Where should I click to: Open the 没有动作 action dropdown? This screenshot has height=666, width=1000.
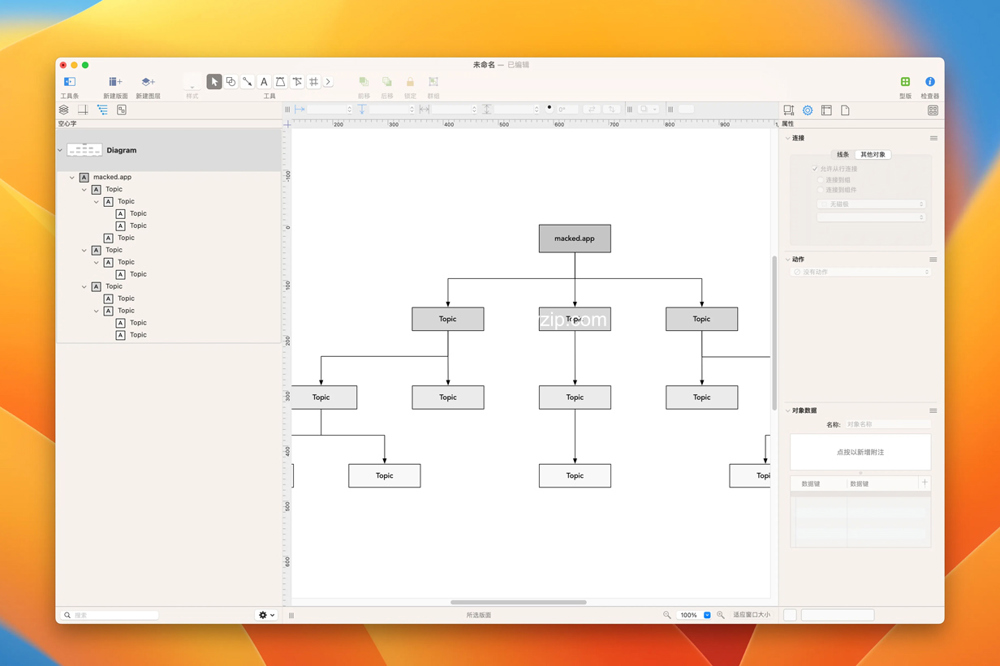point(861,272)
